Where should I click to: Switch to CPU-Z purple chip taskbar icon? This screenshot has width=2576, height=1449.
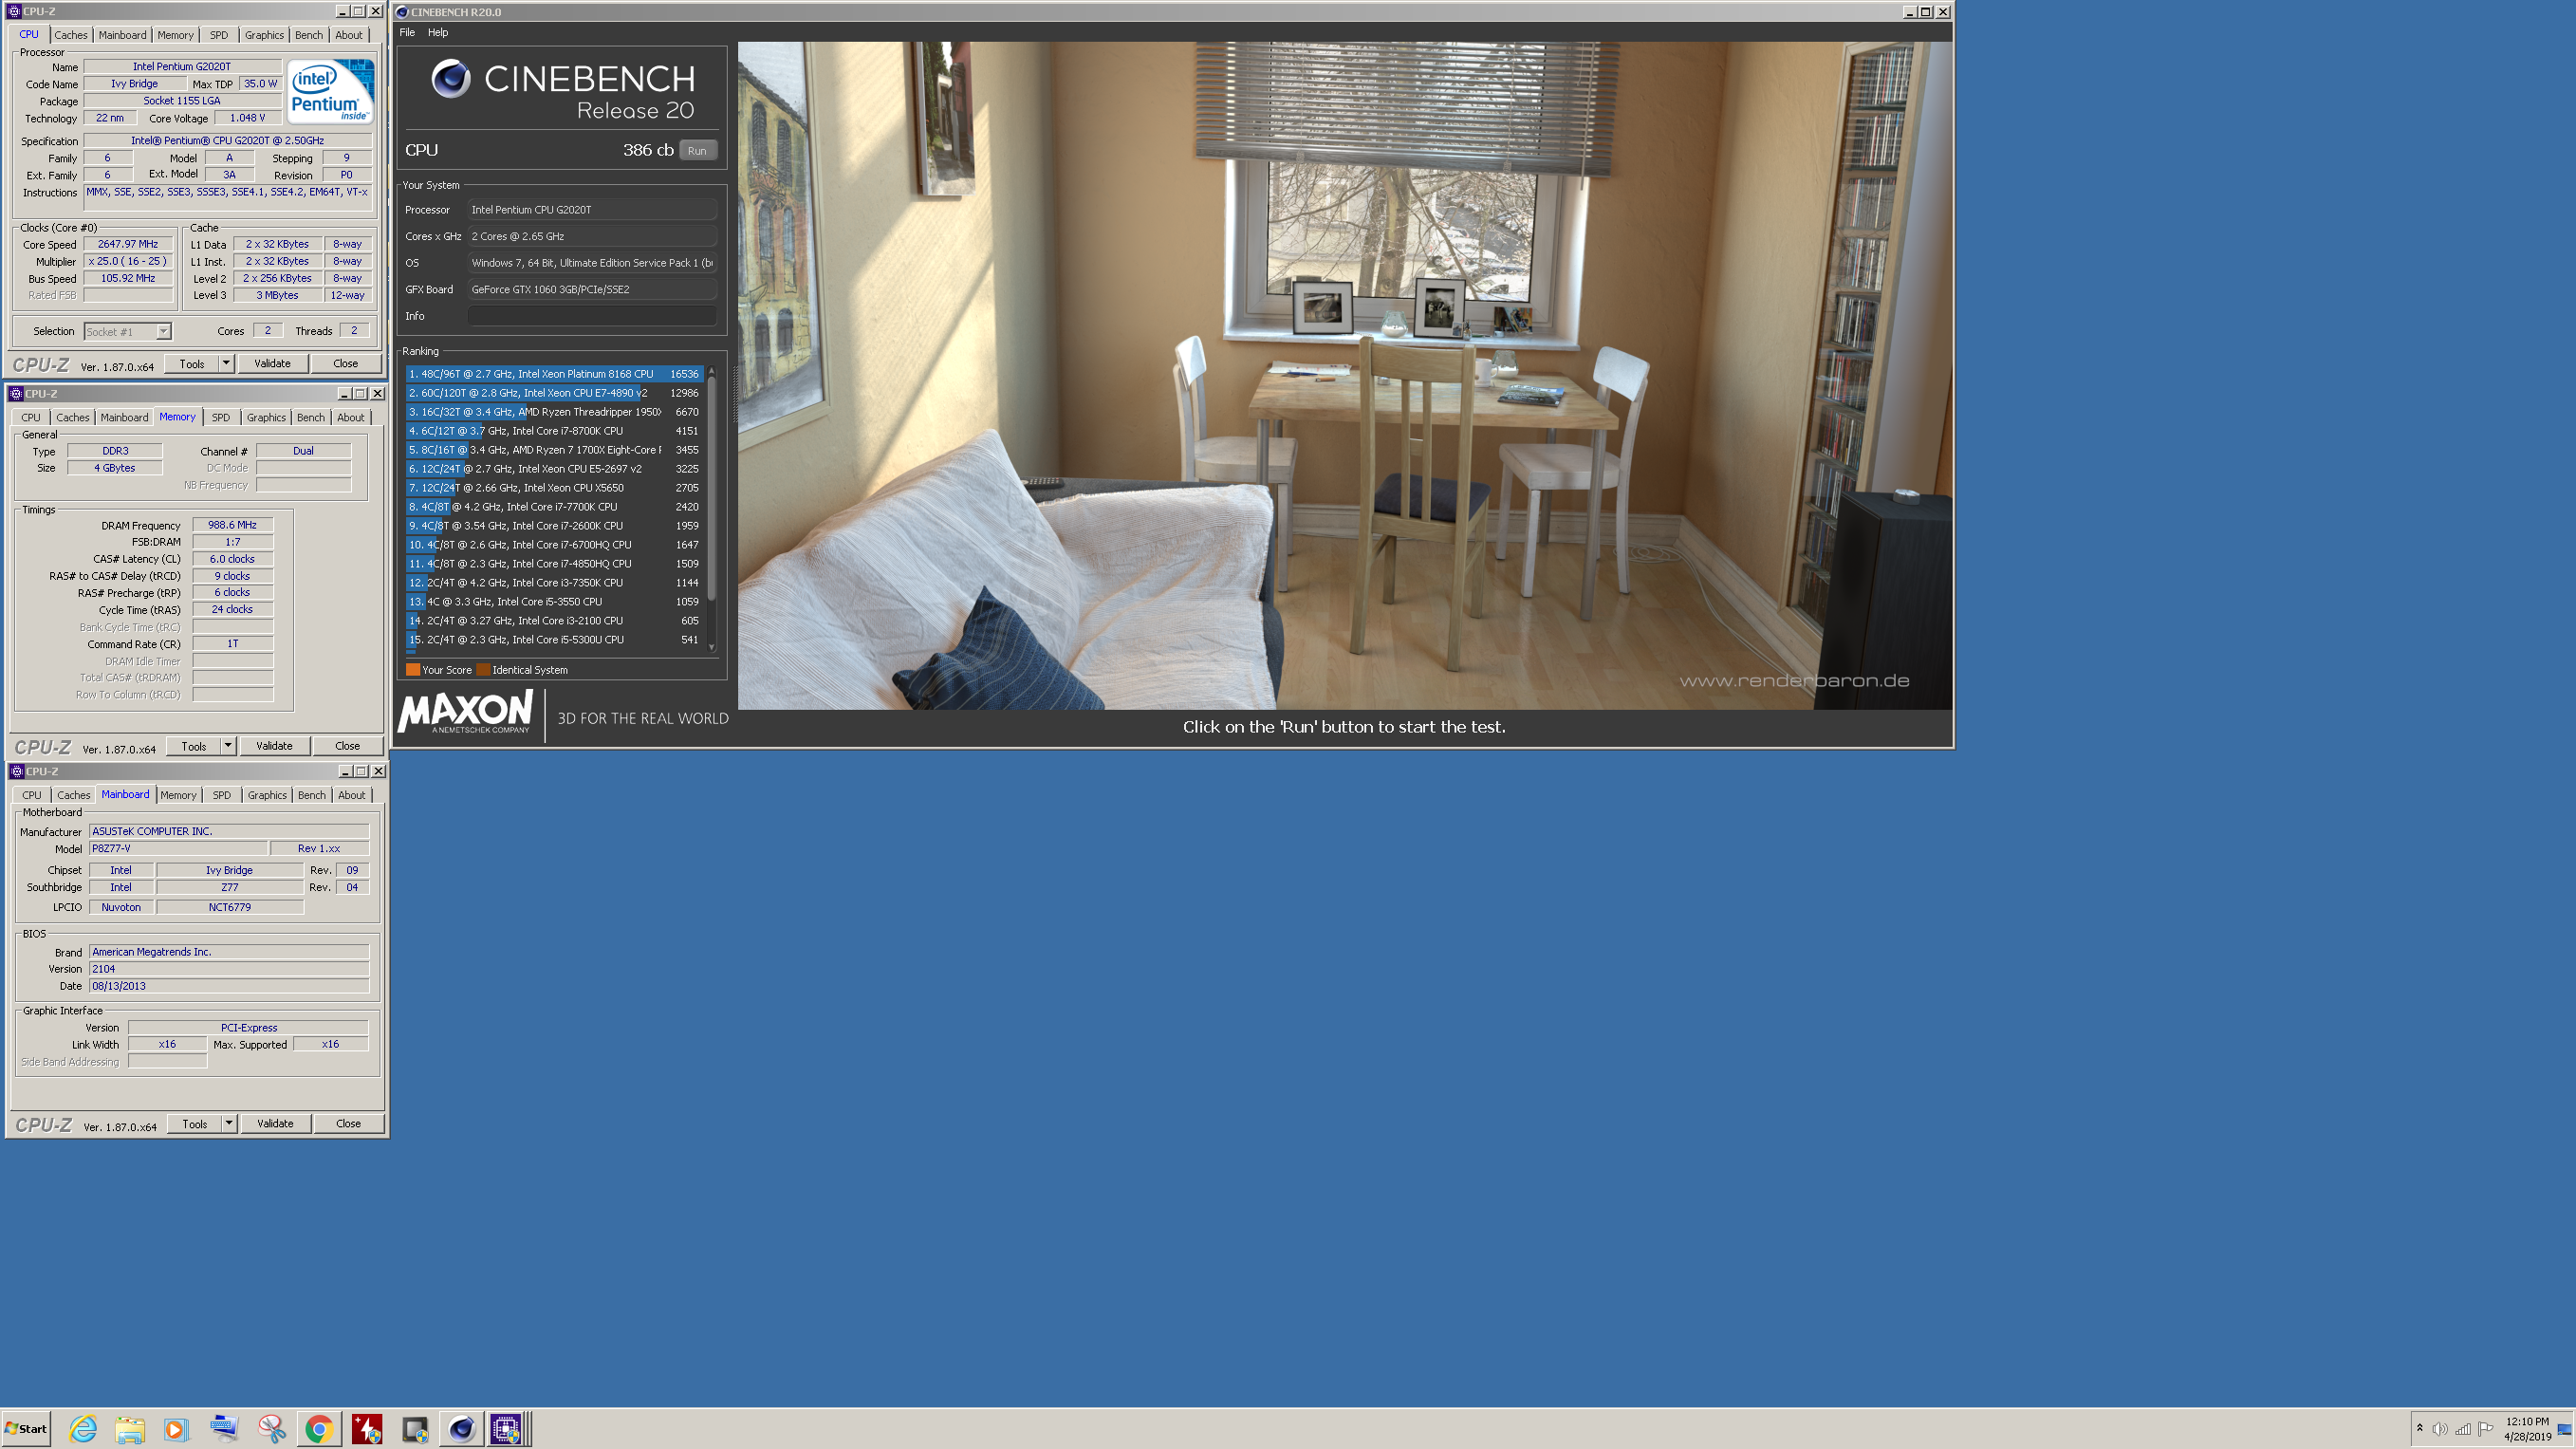[x=506, y=1429]
